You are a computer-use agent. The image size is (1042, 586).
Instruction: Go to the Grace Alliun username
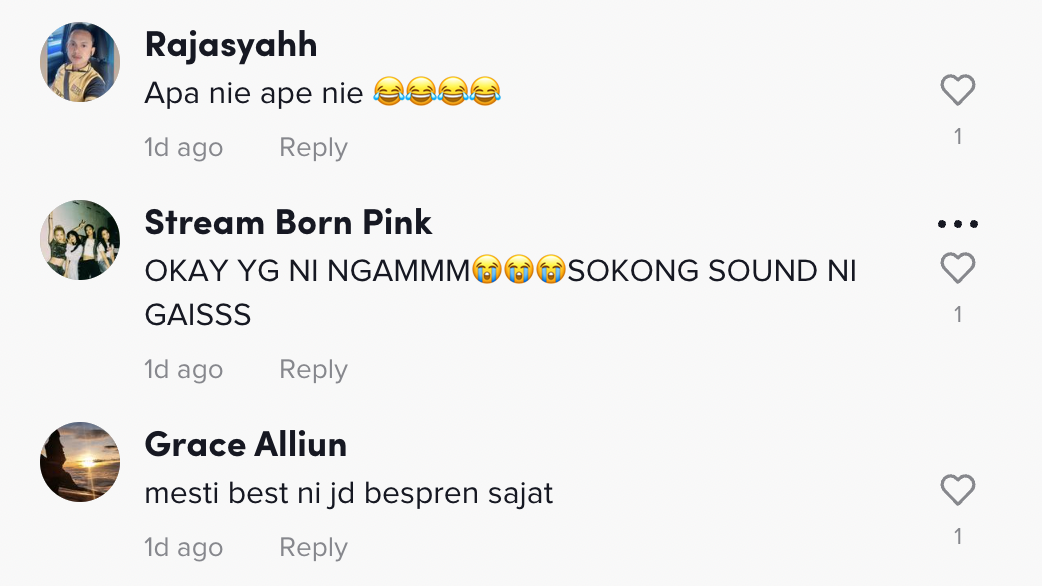coord(246,444)
